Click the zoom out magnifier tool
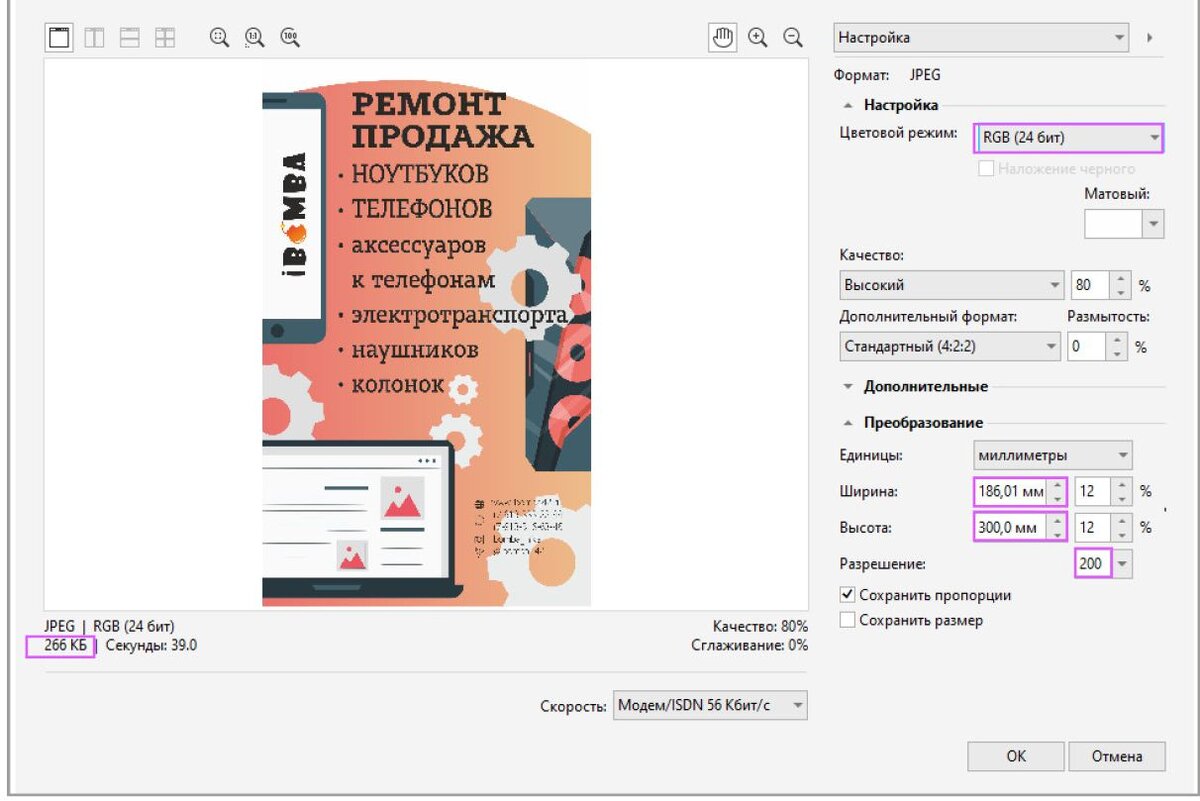The image size is (1200, 801). [x=793, y=37]
